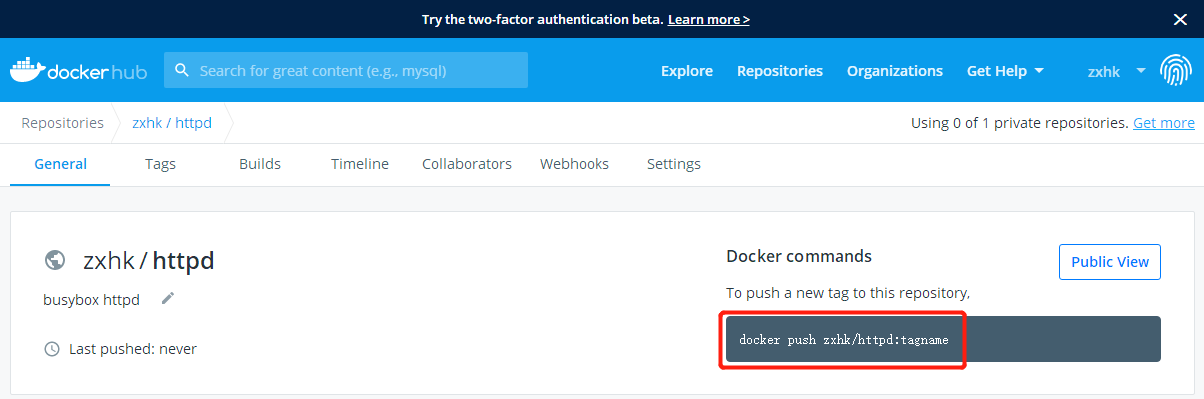The image size is (1204, 399).
Task: Open the Webhooks tab
Action: pyautogui.click(x=574, y=164)
